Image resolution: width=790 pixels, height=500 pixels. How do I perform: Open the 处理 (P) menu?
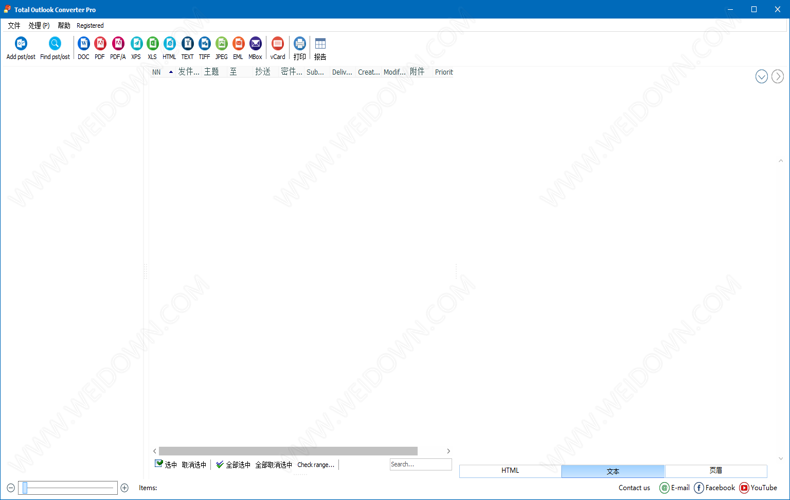tap(39, 26)
